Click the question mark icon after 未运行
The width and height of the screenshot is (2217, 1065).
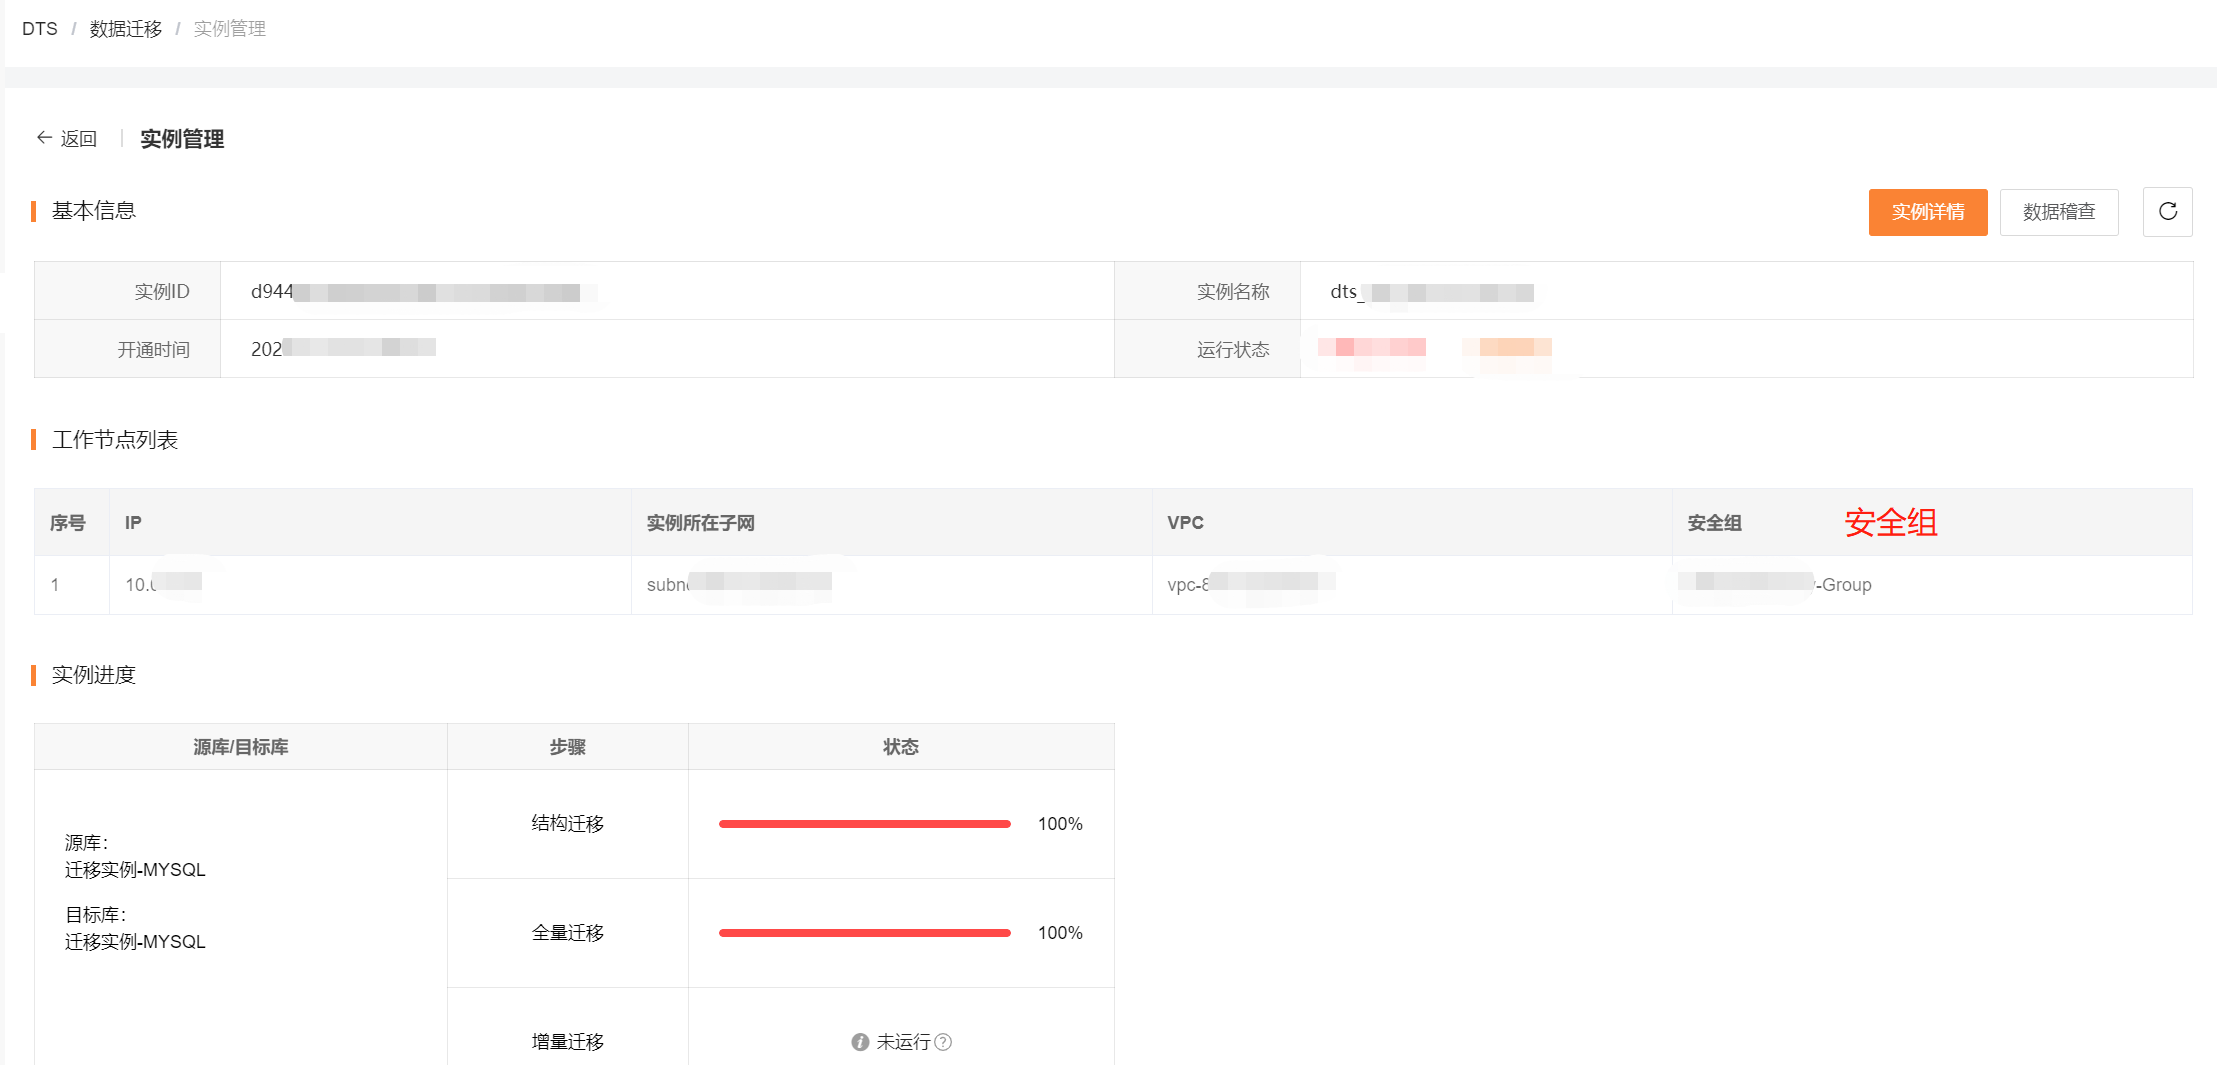point(943,1042)
